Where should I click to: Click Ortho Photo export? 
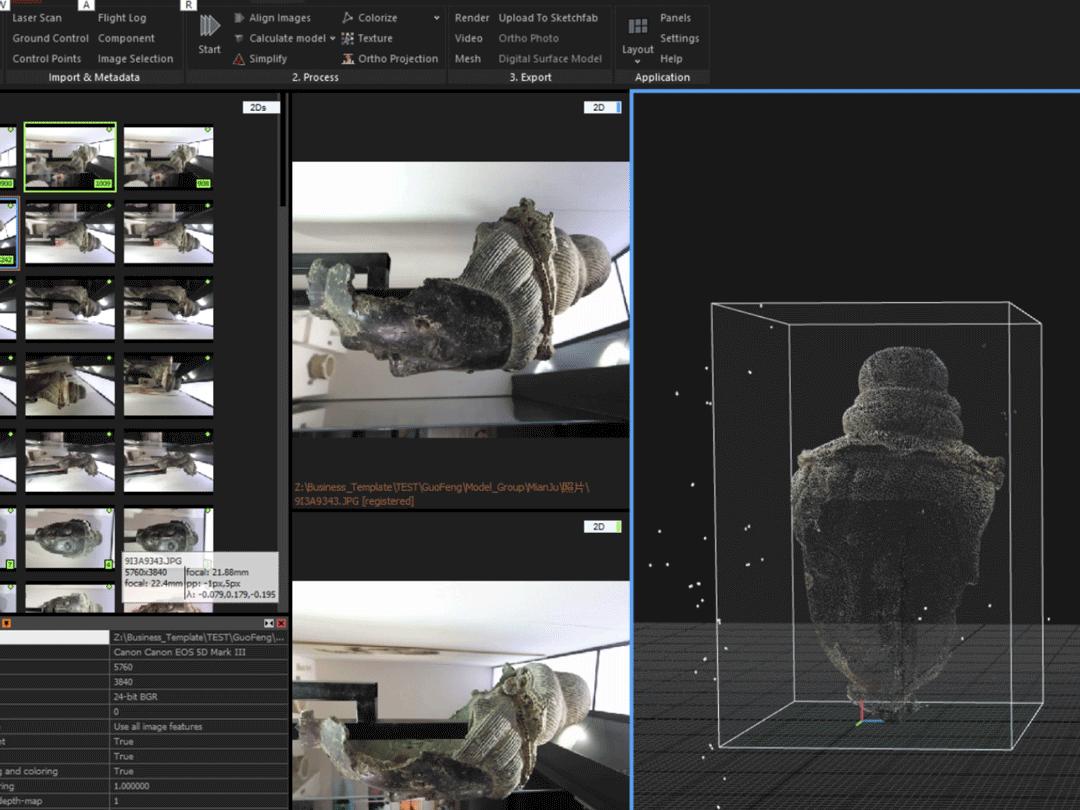pyautogui.click(x=529, y=39)
